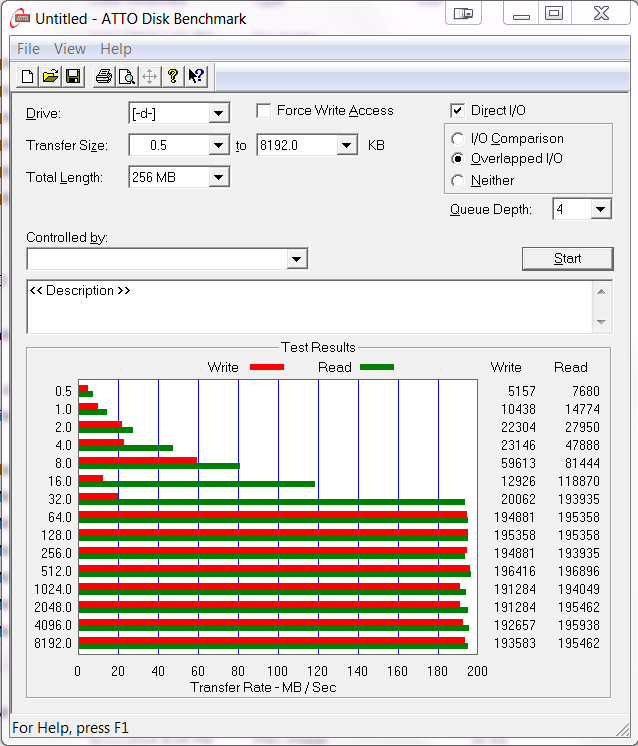Open the Total Length dropdown

219,178
